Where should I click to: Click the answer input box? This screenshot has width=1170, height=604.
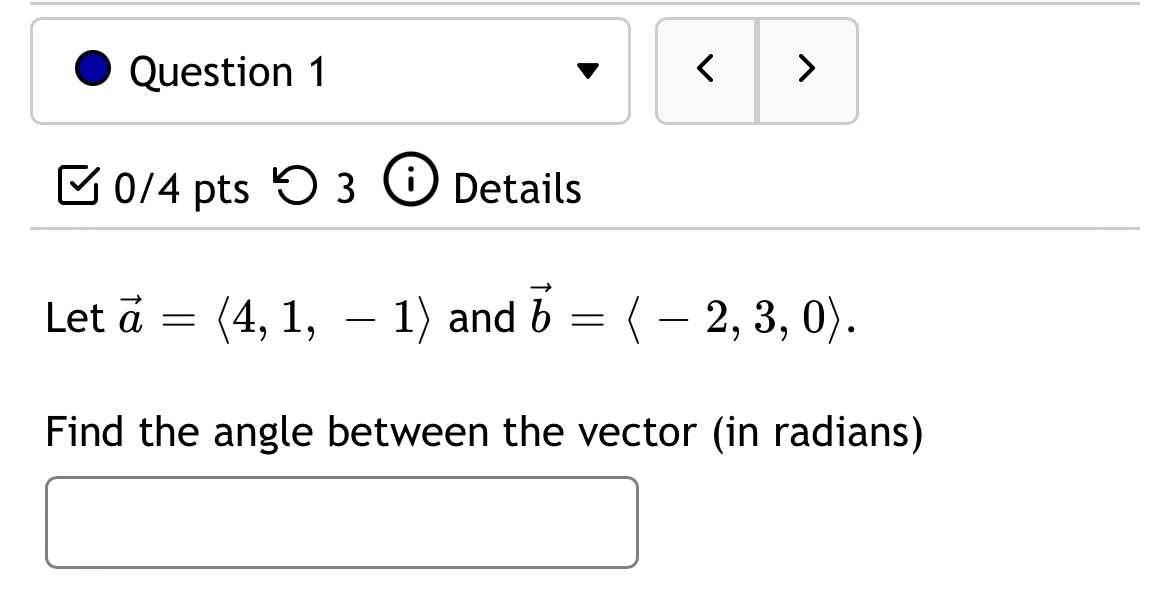click(341, 521)
